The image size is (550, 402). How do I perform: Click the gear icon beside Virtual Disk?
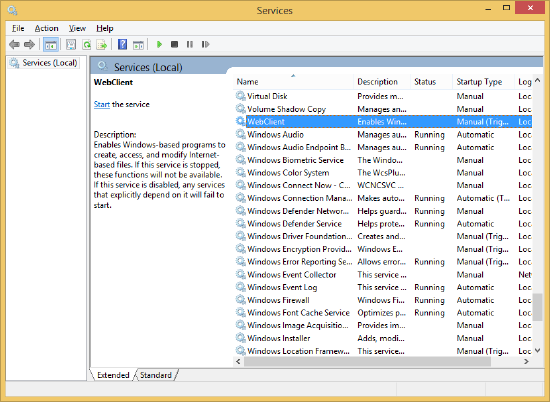(x=240, y=96)
